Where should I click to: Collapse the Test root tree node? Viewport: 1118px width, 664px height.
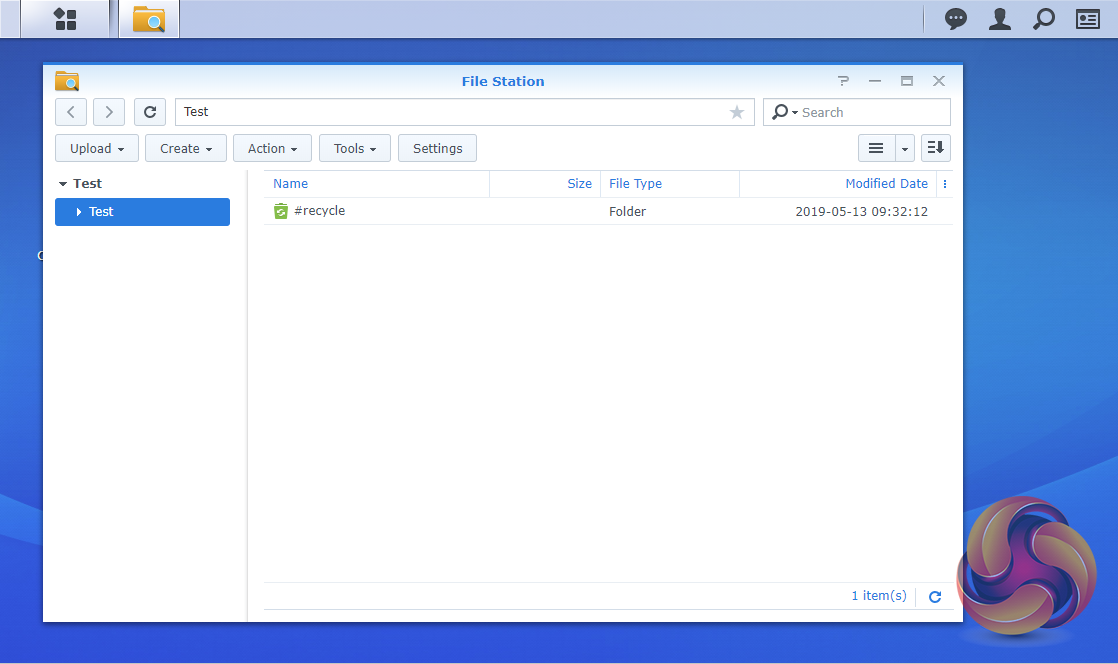tap(63, 184)
